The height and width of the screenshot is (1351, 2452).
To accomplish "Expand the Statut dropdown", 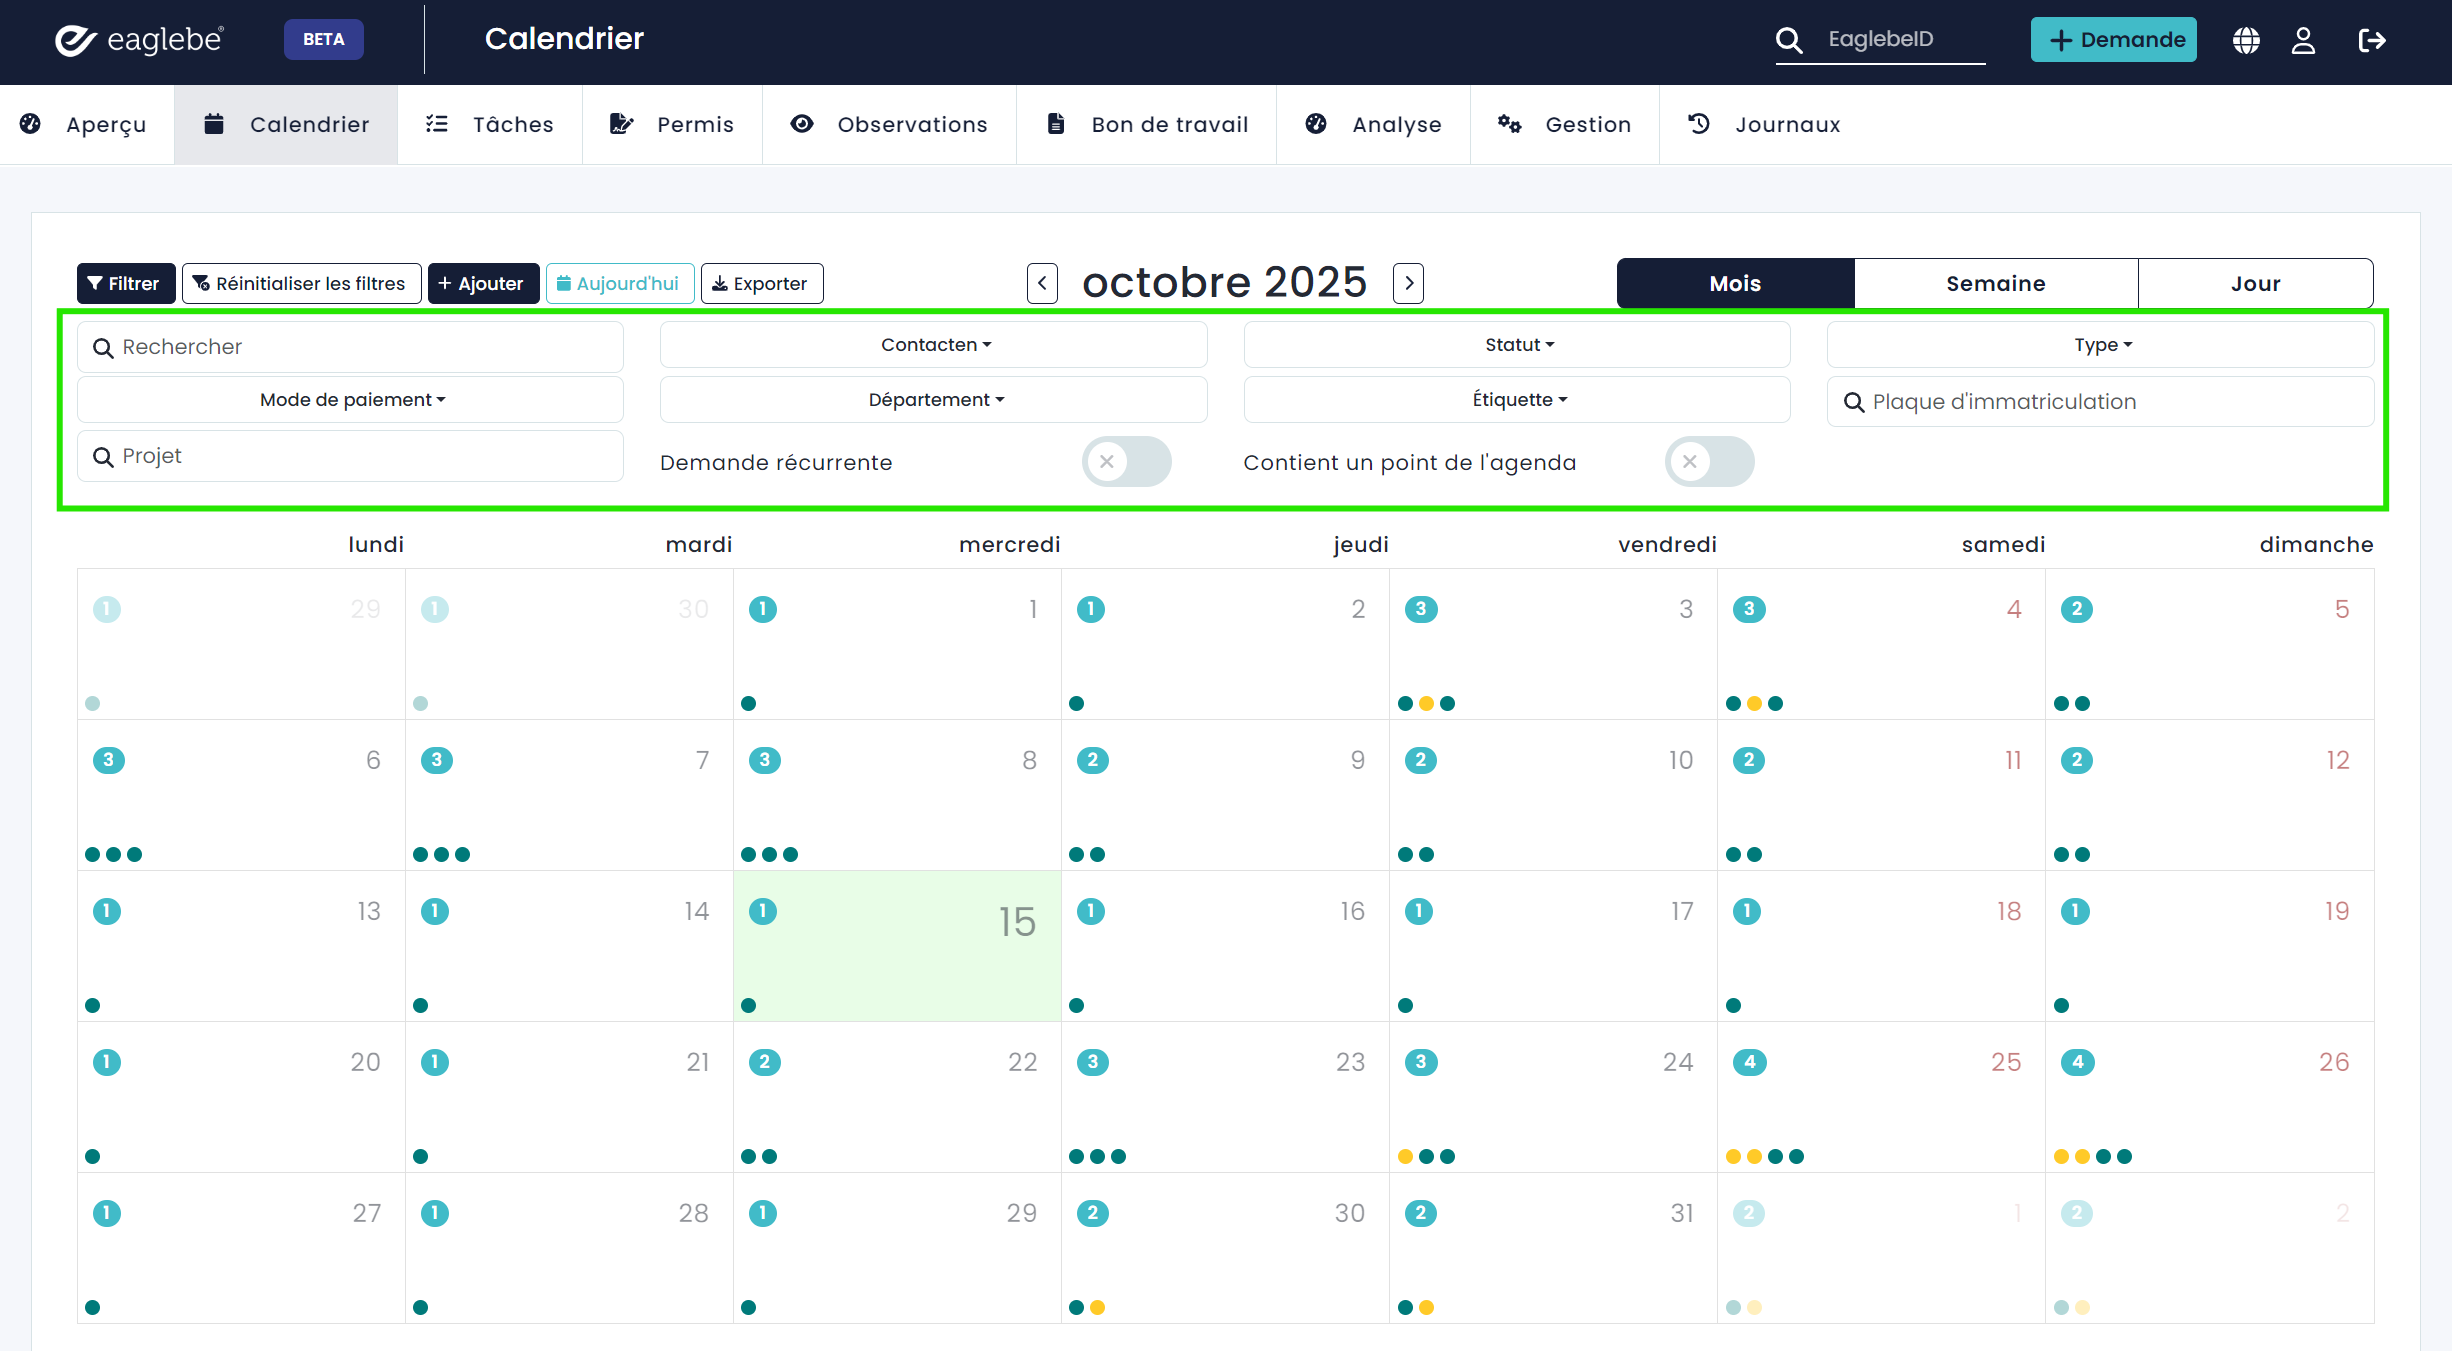I will (x=1517, y=345).
